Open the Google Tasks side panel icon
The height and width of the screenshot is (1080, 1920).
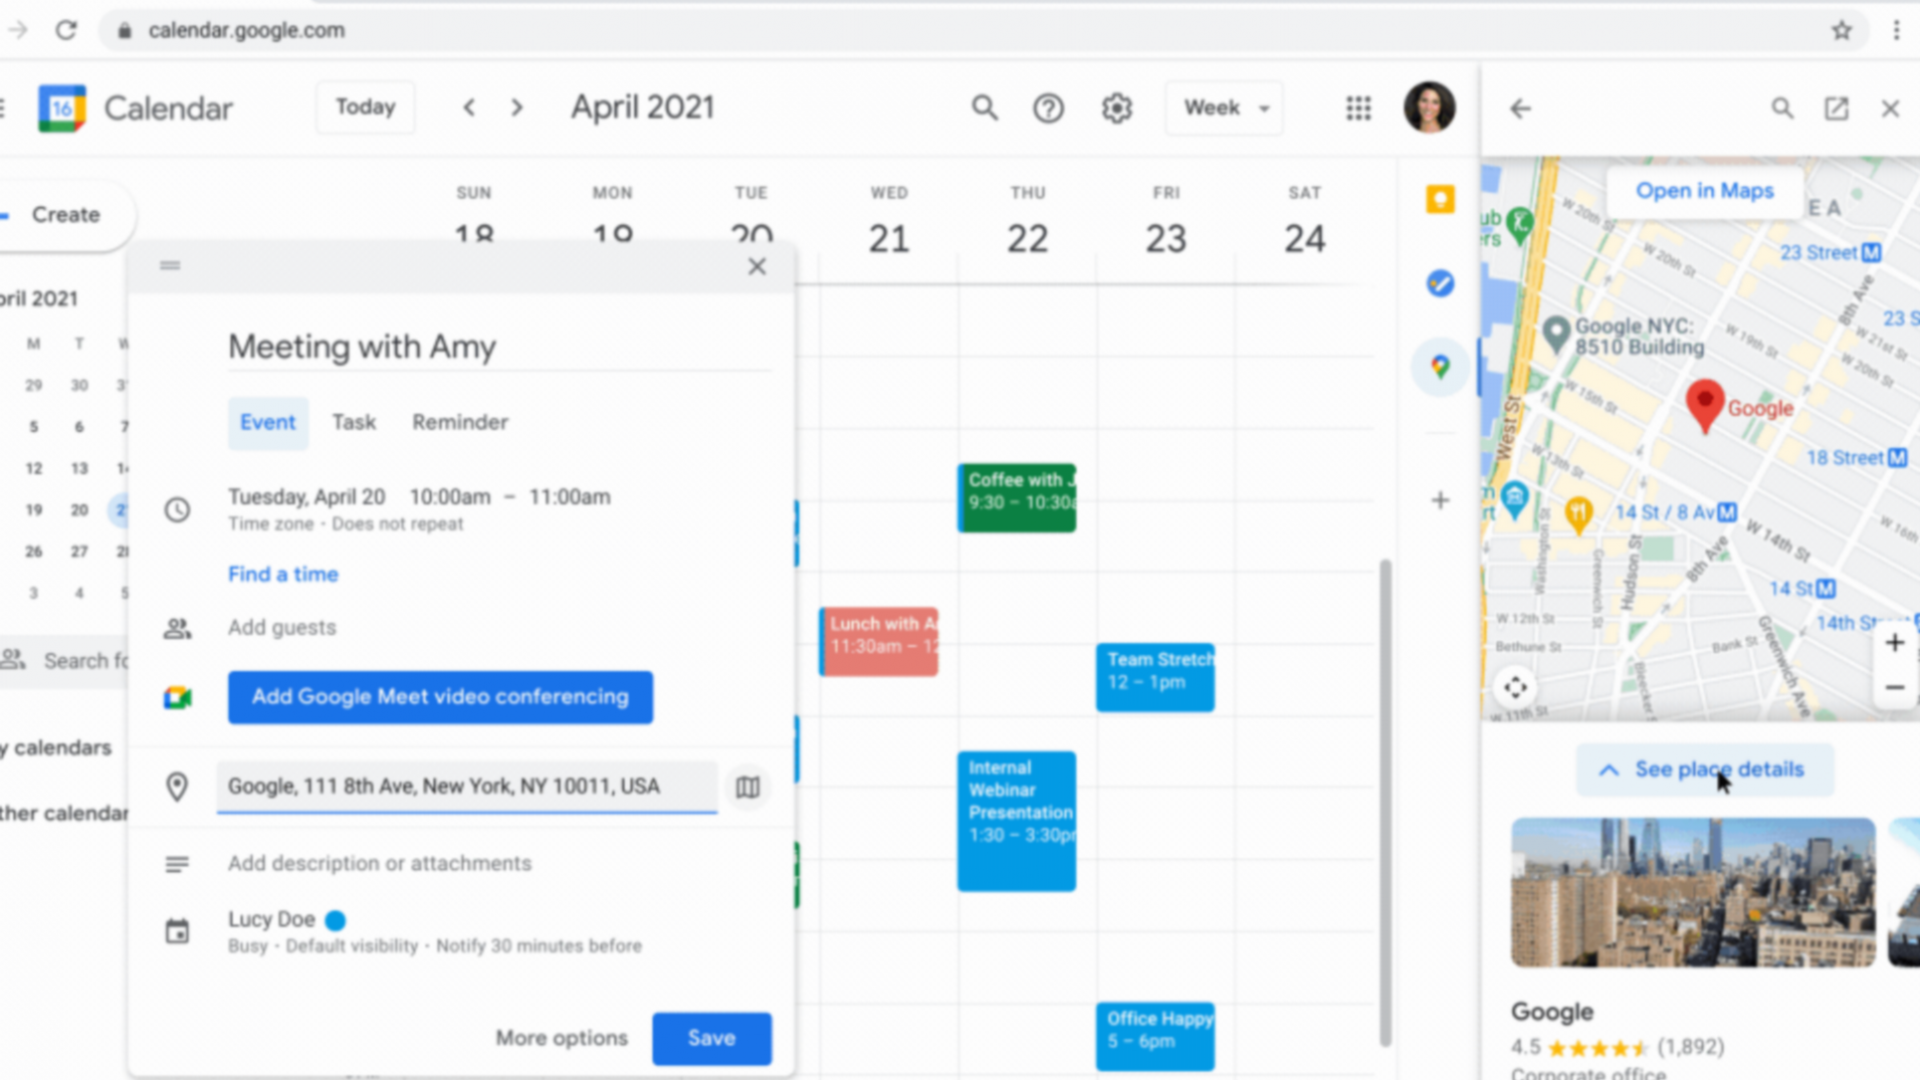click(x=1440, y=284)
